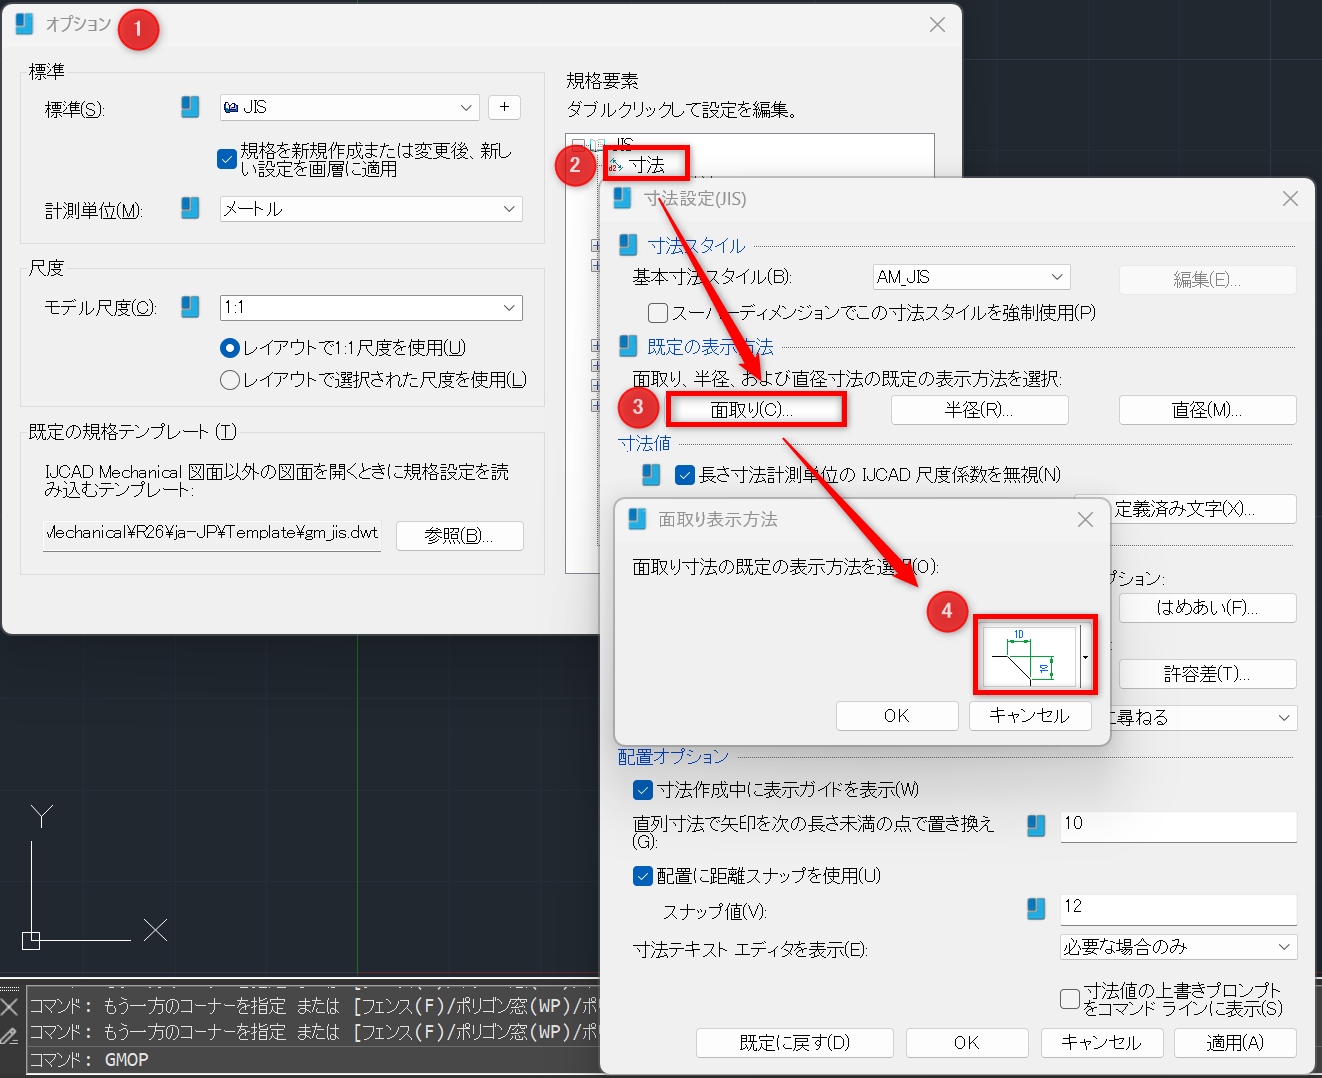
Task: Toggle 寸法作成中に表示ガイドを表示(W) checkbox
Action: click(644, 790)
